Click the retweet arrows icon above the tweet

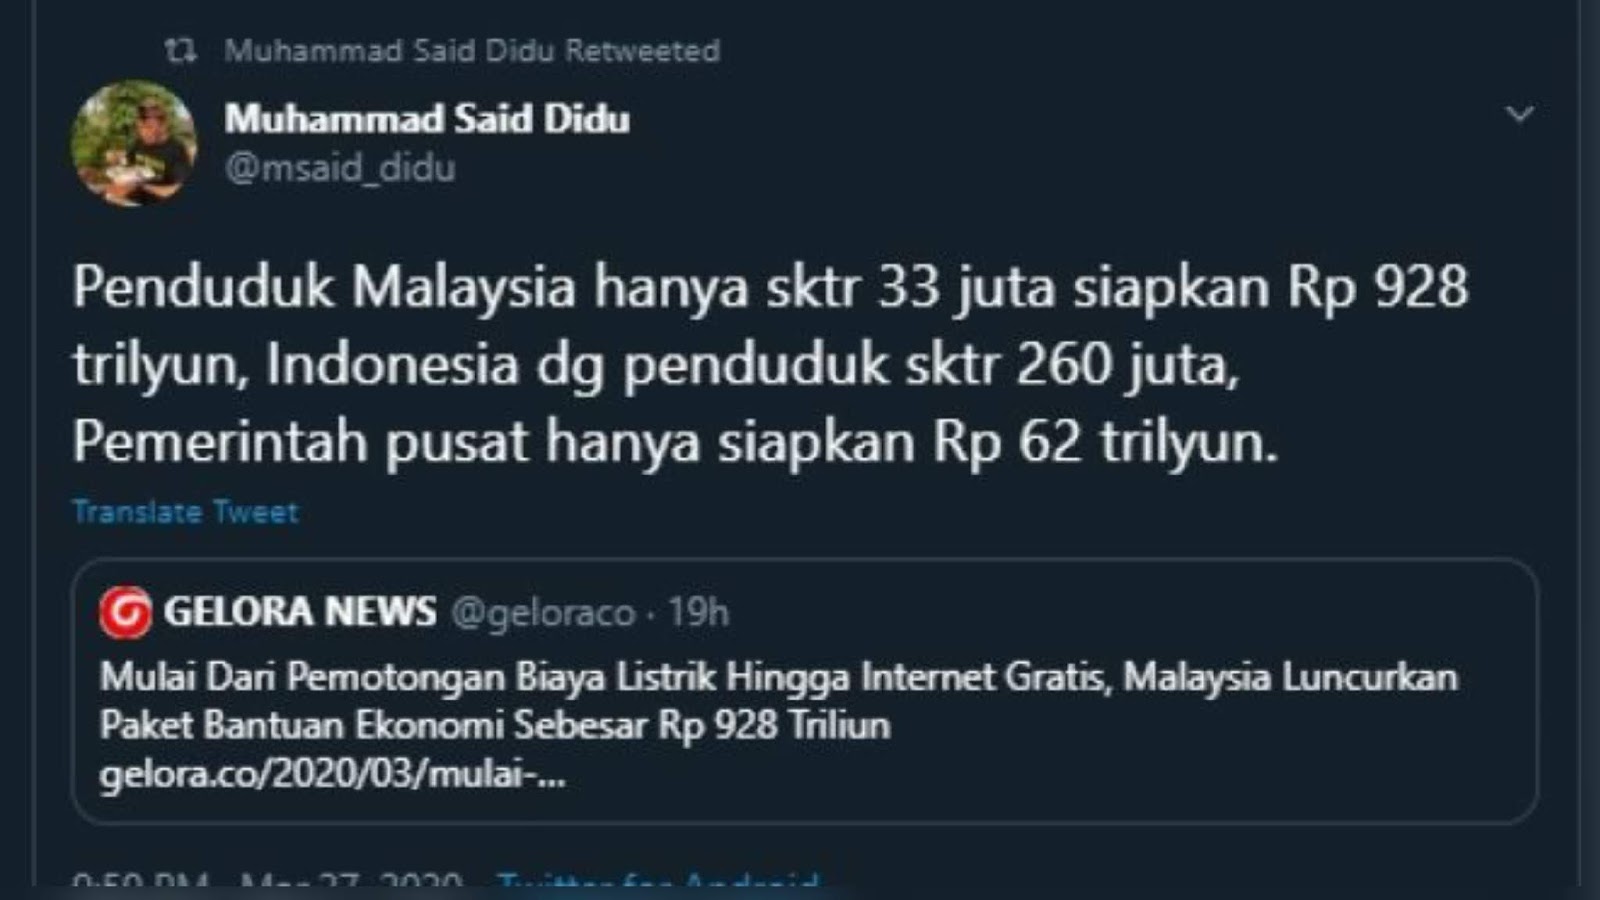[180, 51]
